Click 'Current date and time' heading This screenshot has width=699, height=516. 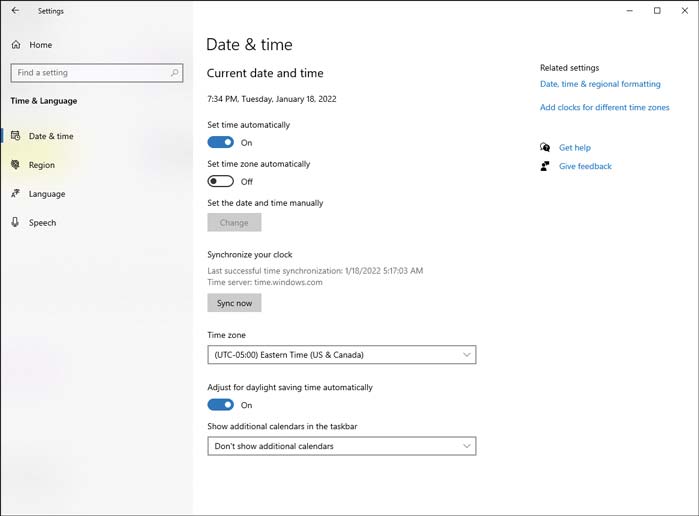[265, 73]
